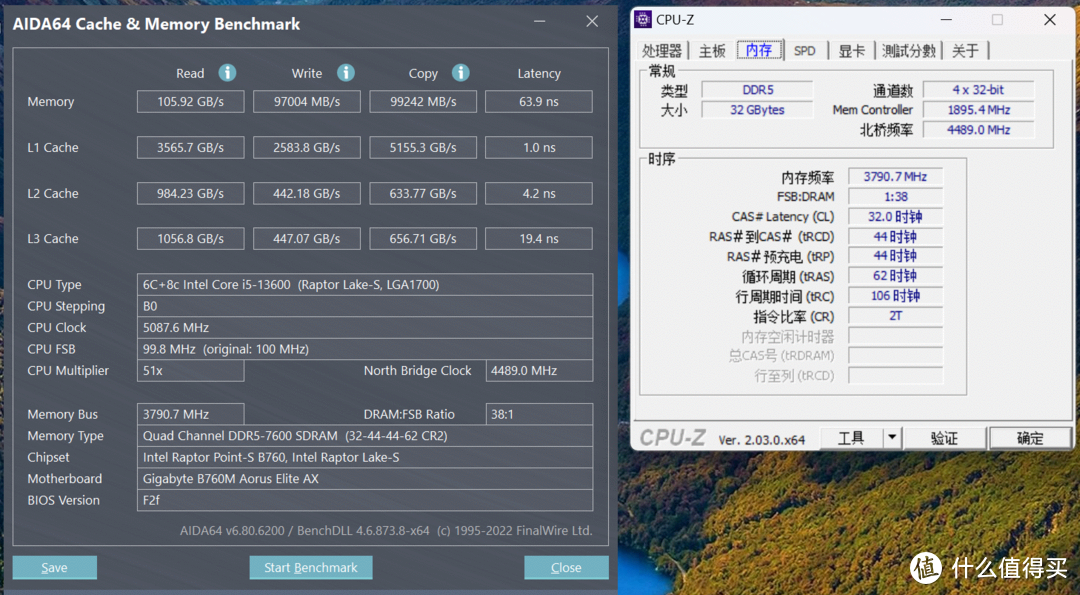Click the empty 行至列 (tRCD) field
The height and width of the screenshot is (595, 1080).
[x=895, y=375]
